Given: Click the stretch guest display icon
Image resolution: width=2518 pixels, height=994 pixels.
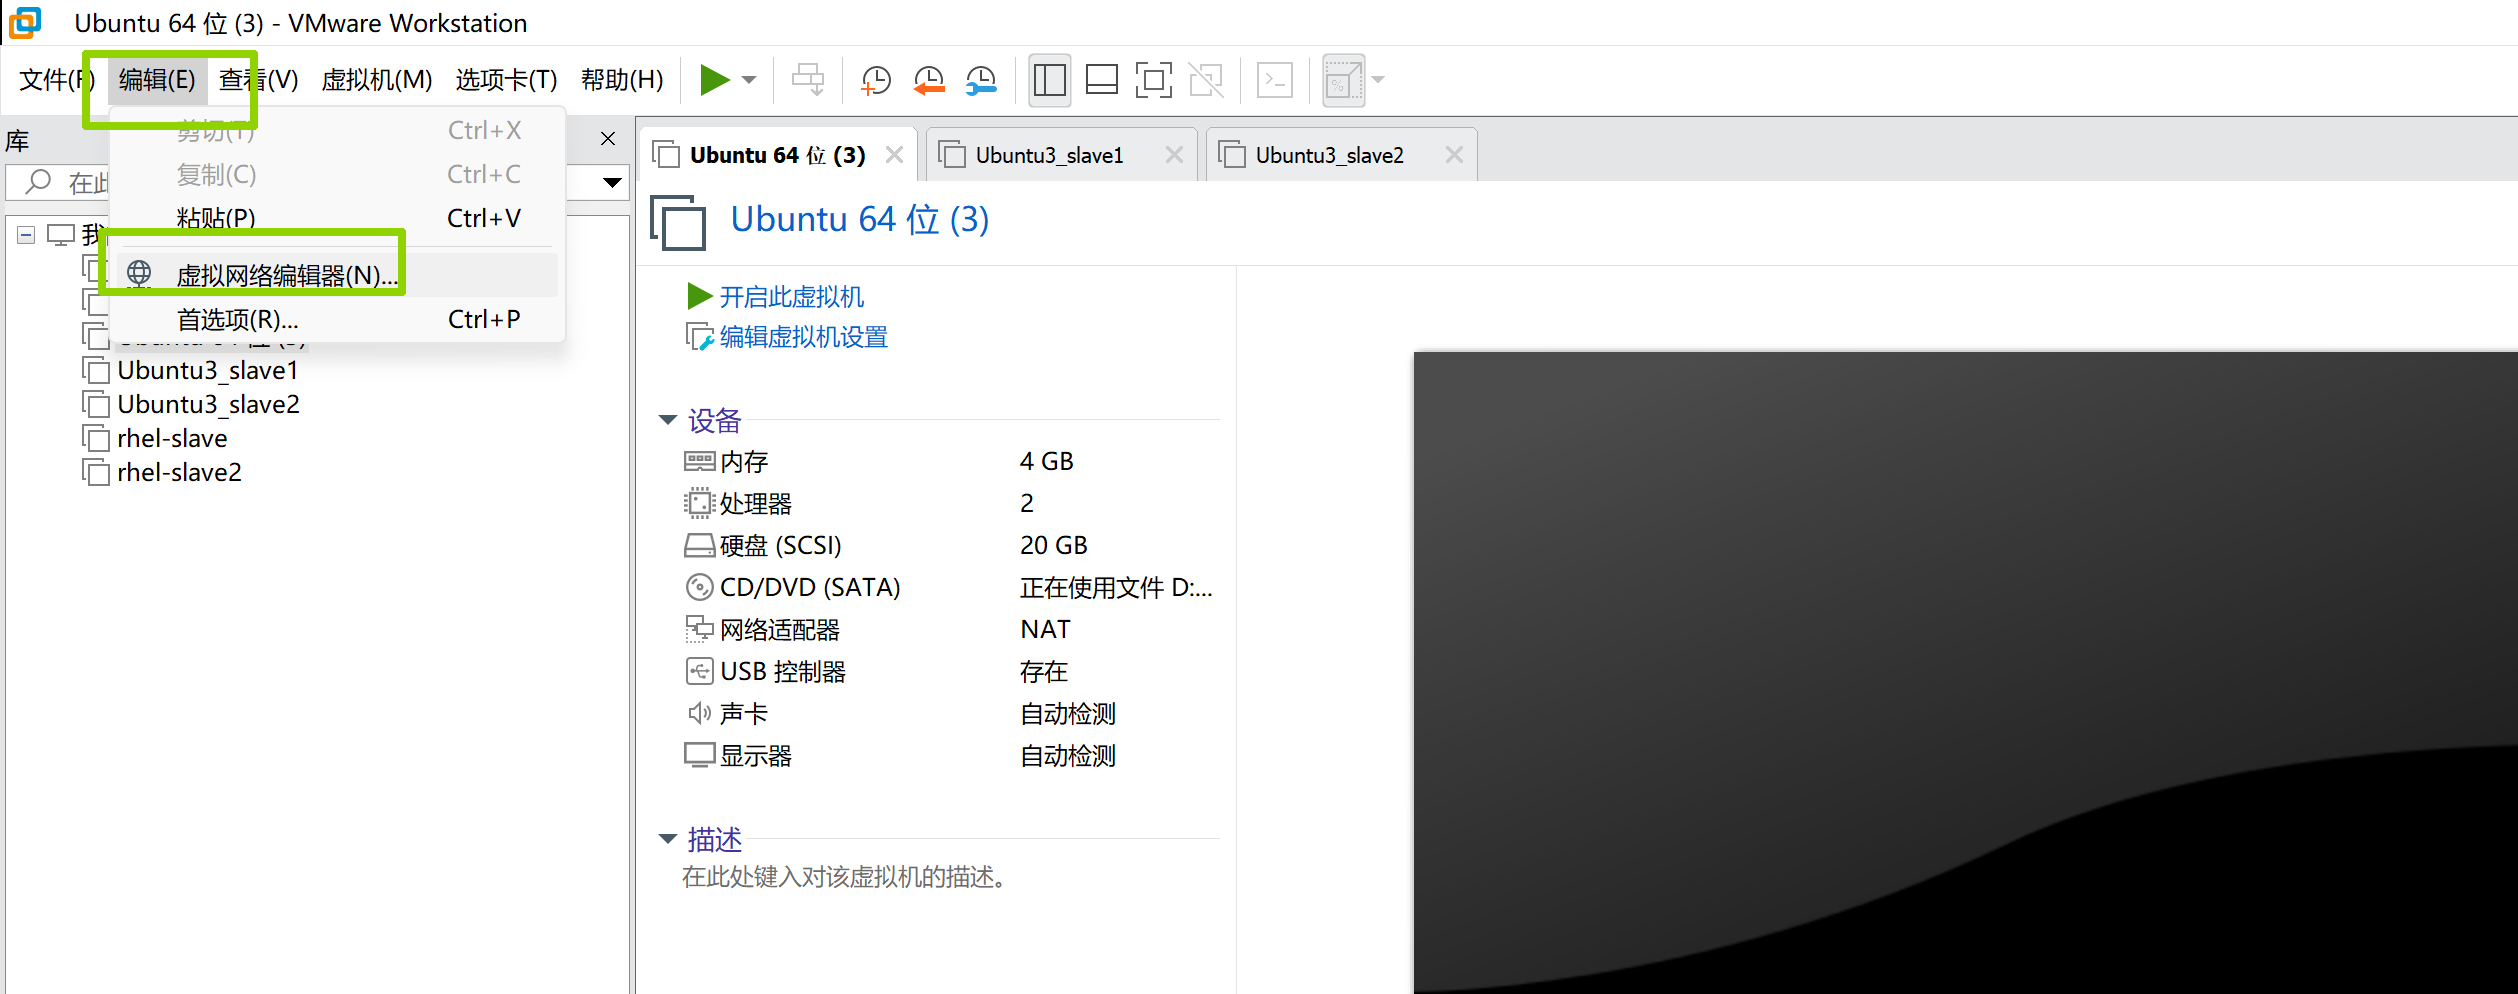Looking at the screenshot, I should click(x=1343, y=80).
